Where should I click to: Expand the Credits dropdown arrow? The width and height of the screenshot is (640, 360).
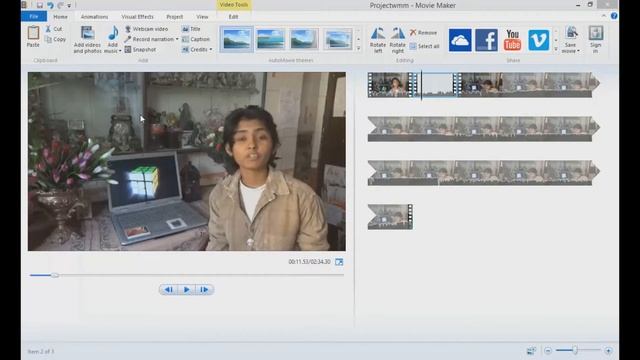(211, 49)
